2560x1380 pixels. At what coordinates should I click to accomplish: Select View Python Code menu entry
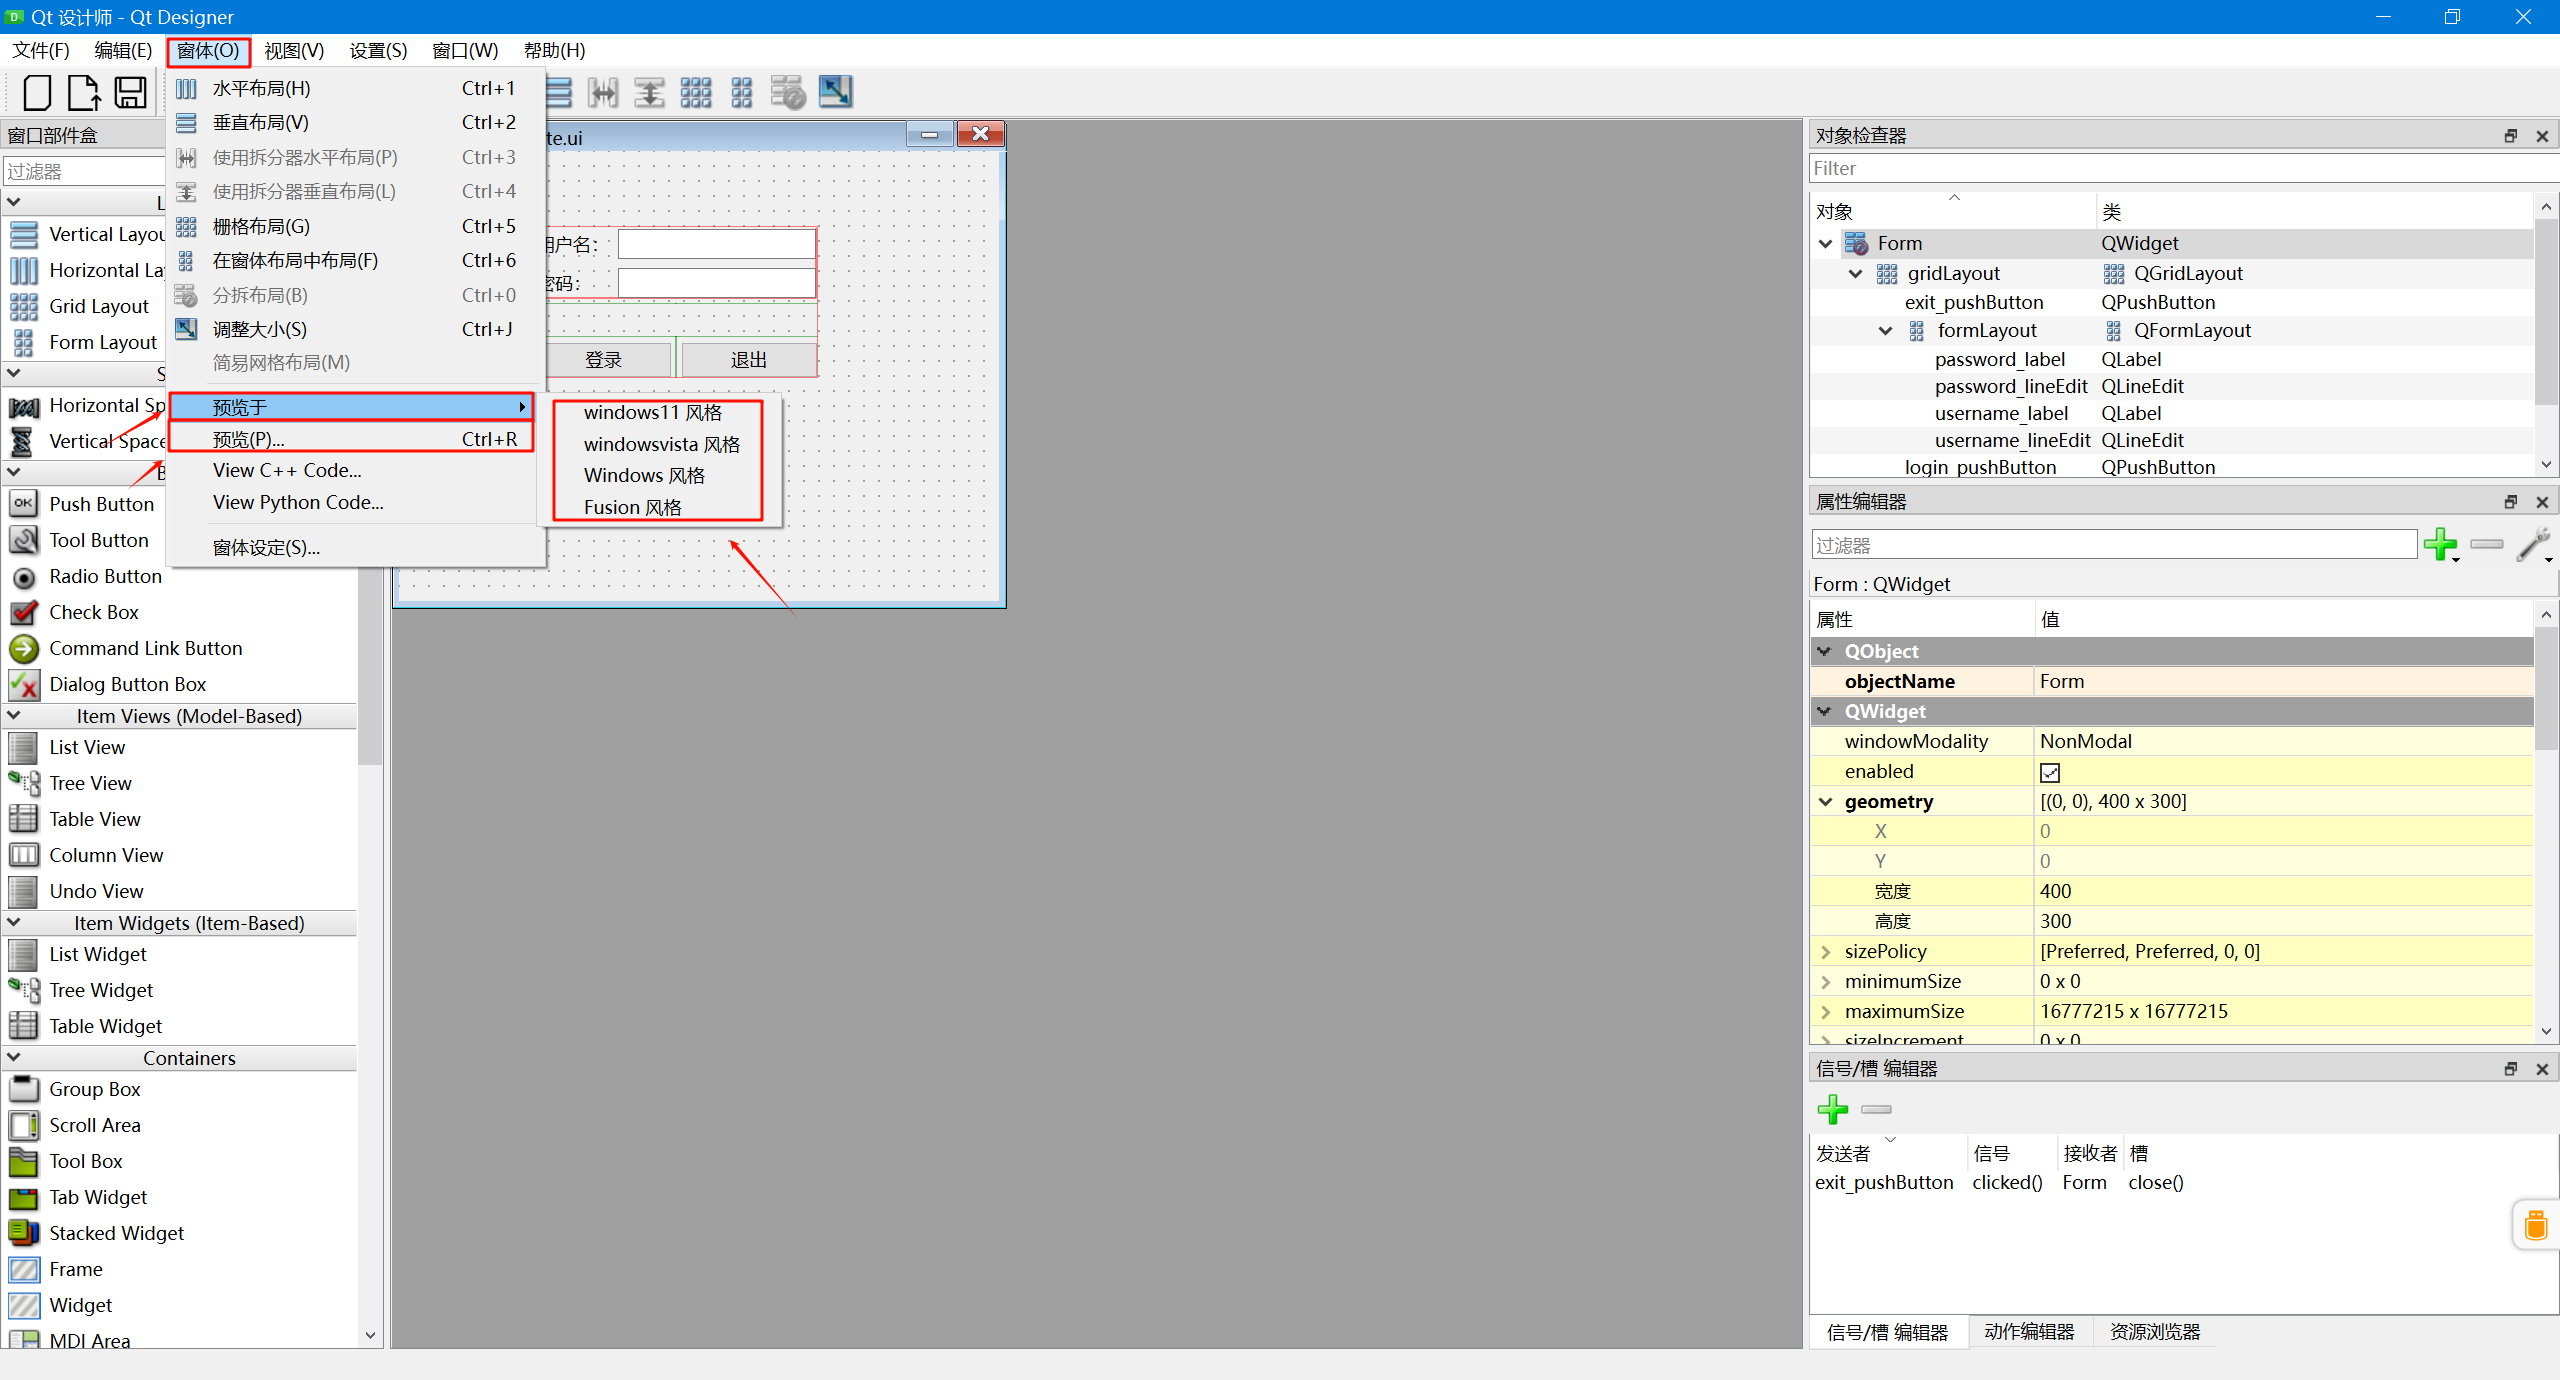(x=298, y=502)
